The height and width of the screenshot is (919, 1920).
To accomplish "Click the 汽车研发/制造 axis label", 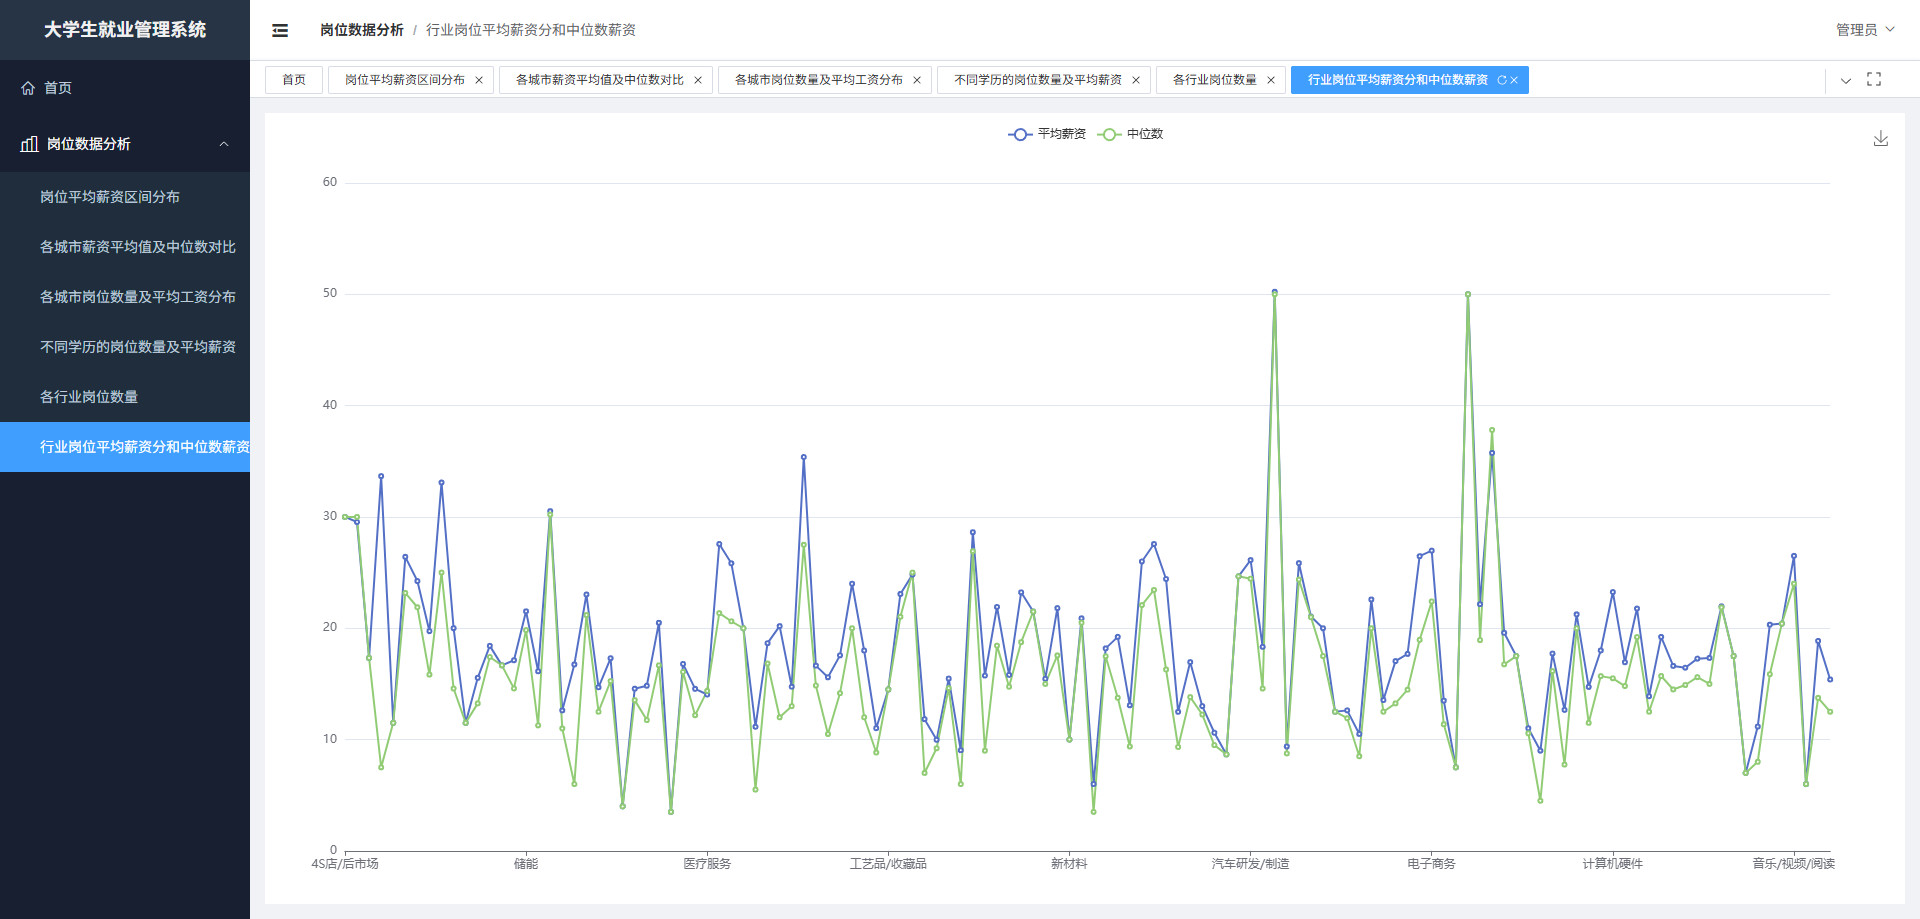I will pyautogui.click(x=1250, y=864).
